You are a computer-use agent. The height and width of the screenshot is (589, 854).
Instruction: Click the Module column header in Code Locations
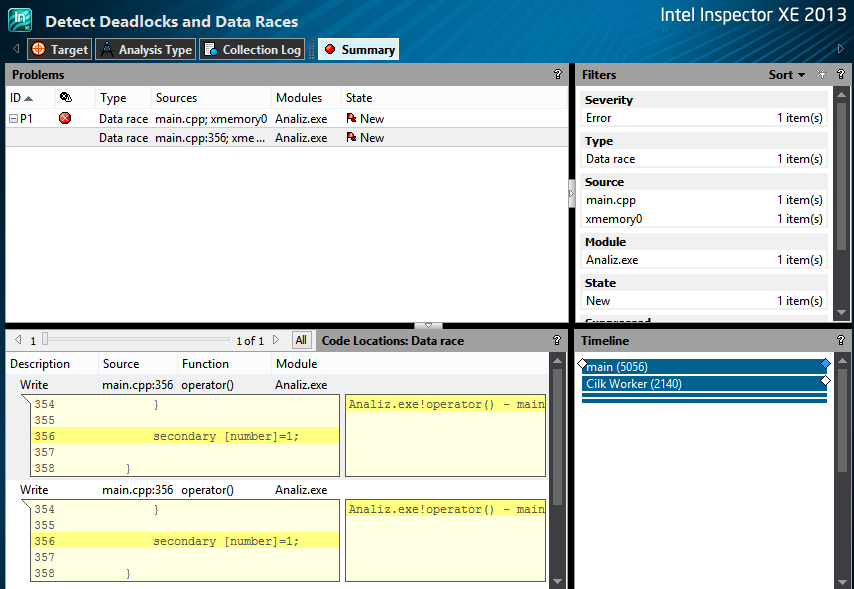tap(410, 364)
